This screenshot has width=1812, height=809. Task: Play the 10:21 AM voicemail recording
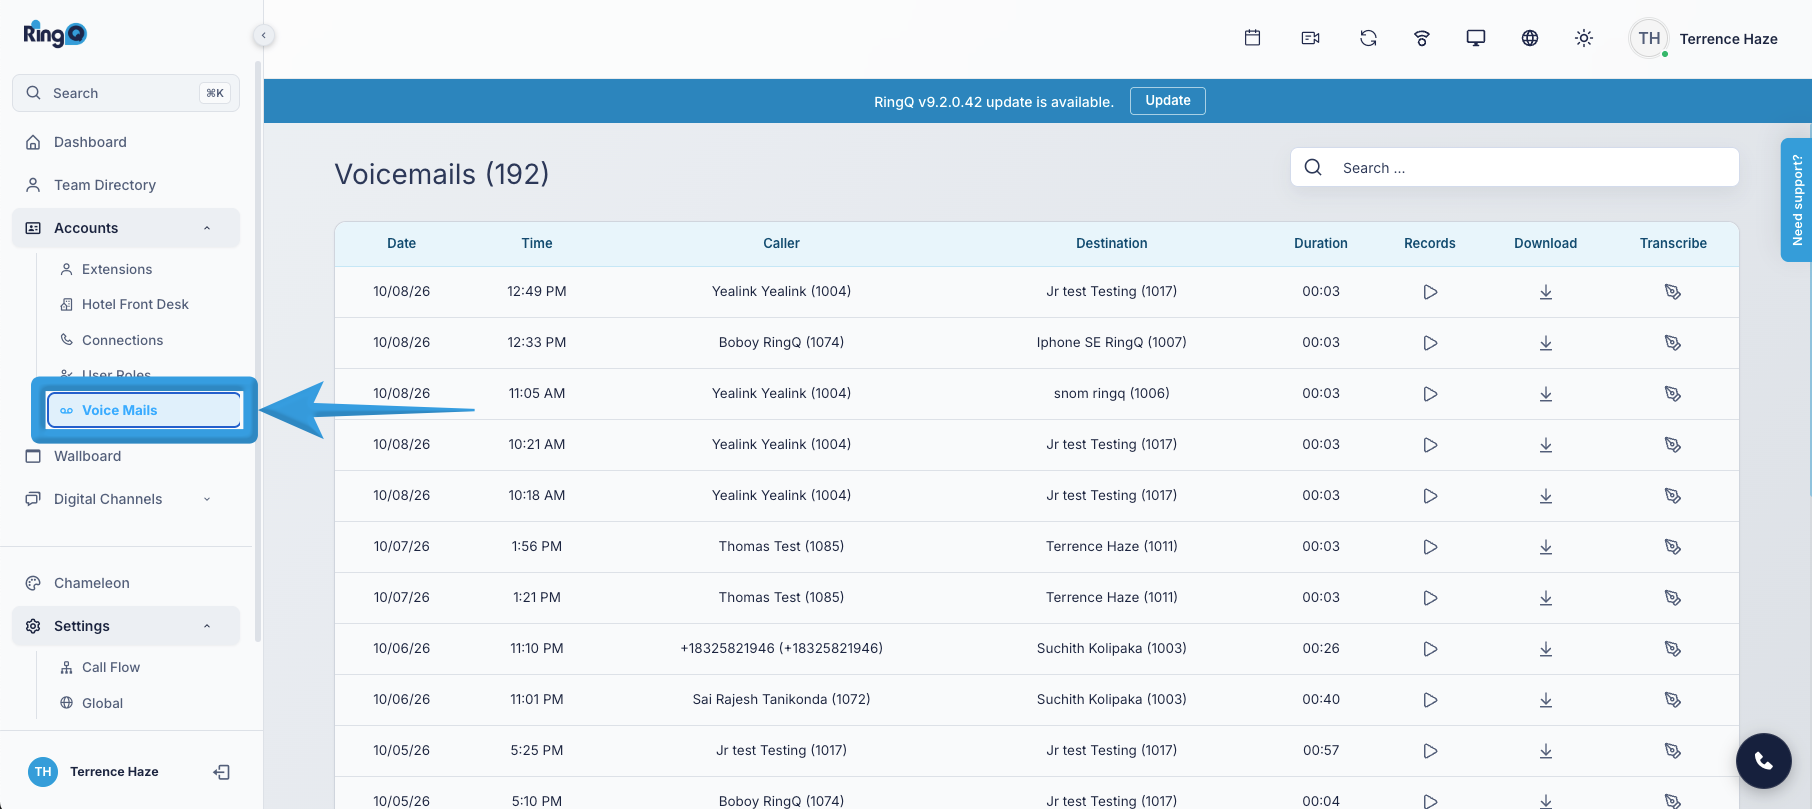coord(1430,445)
